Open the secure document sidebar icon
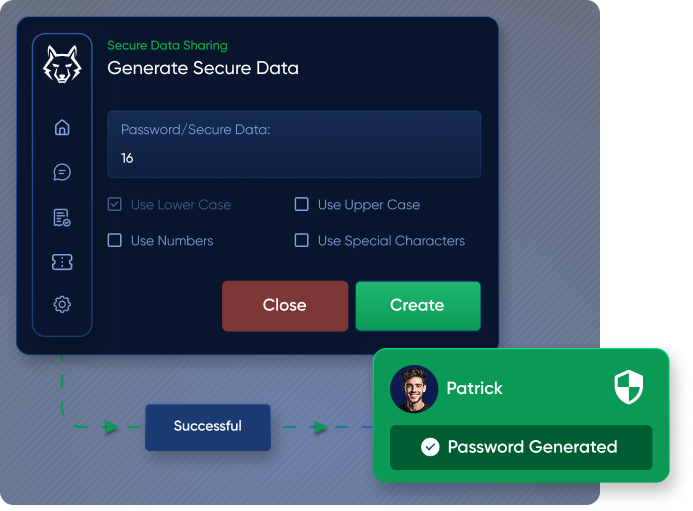 click(62, 217)
